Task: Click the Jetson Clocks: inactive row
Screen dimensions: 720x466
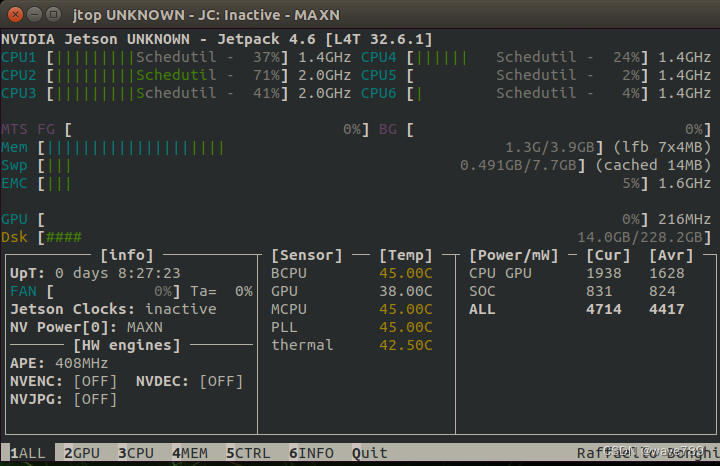Action: click(x=113, y=309)
